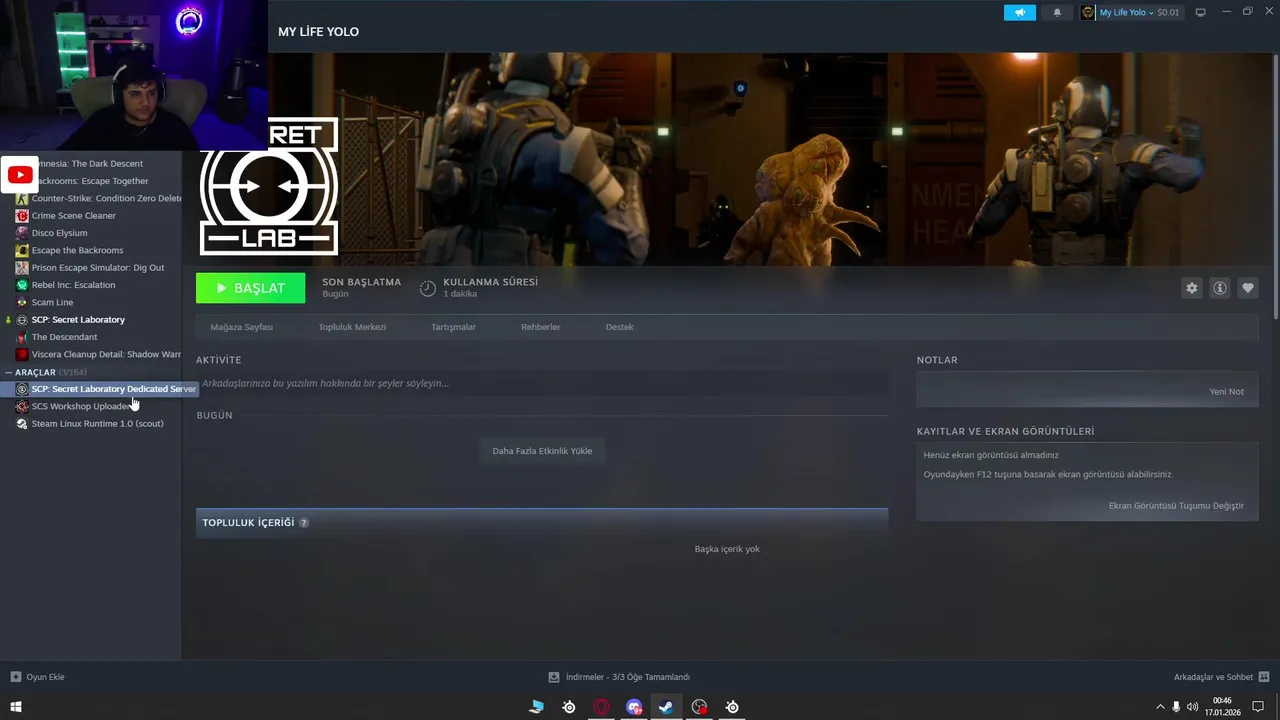Open Arkadaşlar ve Sohbet friends list
1280x720 pixels.
pyautogui.click(x=1221, y=677)
